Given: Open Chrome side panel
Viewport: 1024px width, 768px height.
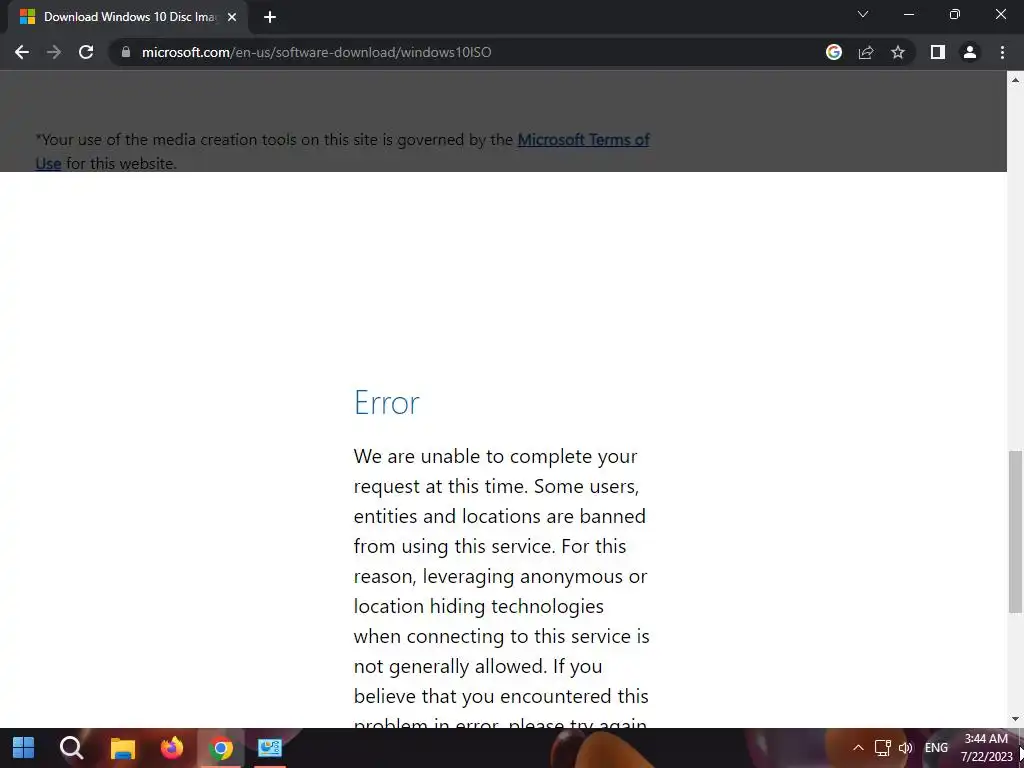Looking at the screenshot, I should [938, 52].
